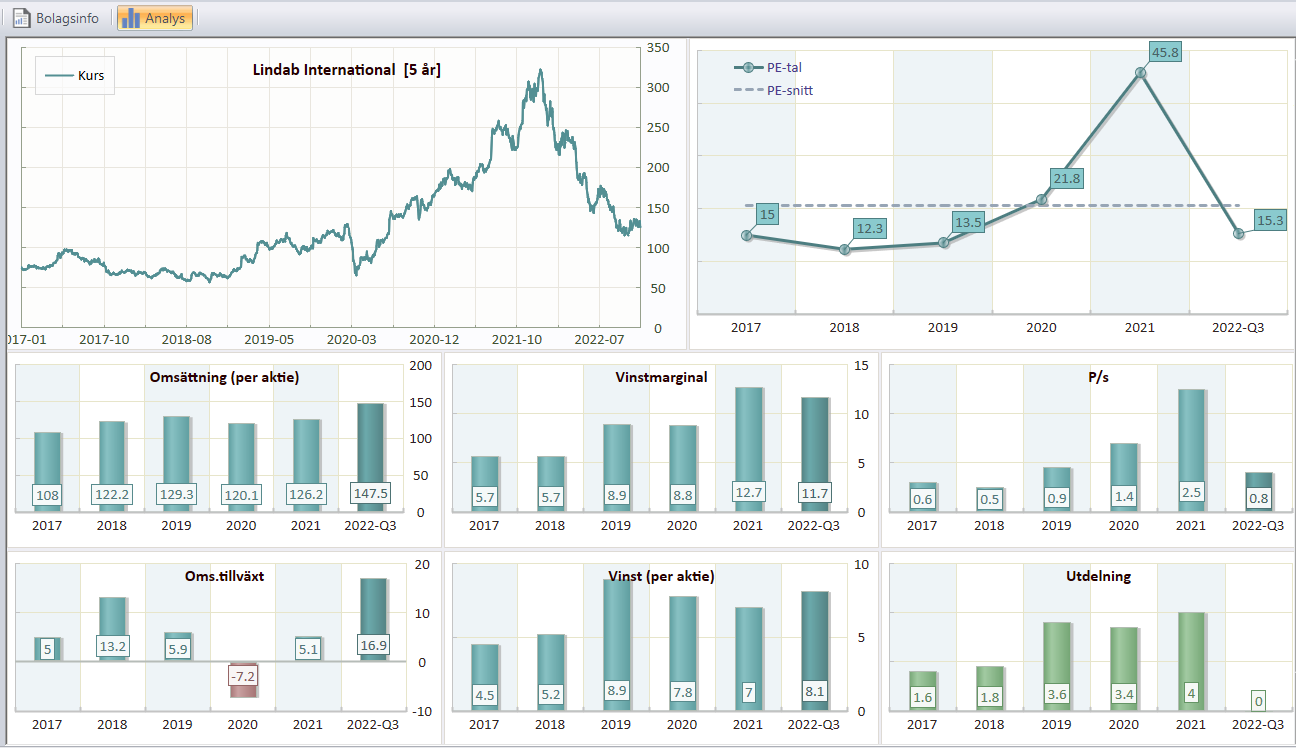Switch to the Analys tab

154,18
